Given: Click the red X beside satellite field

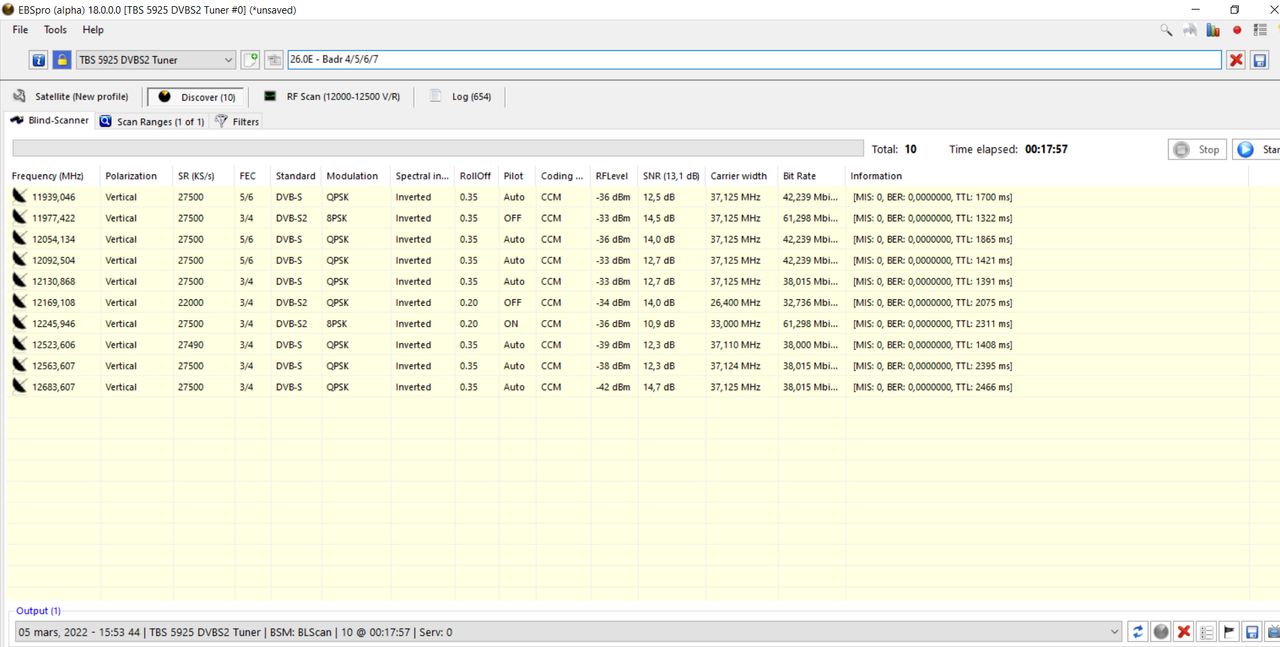Looking at the screenshot, I should (1236, 60).
